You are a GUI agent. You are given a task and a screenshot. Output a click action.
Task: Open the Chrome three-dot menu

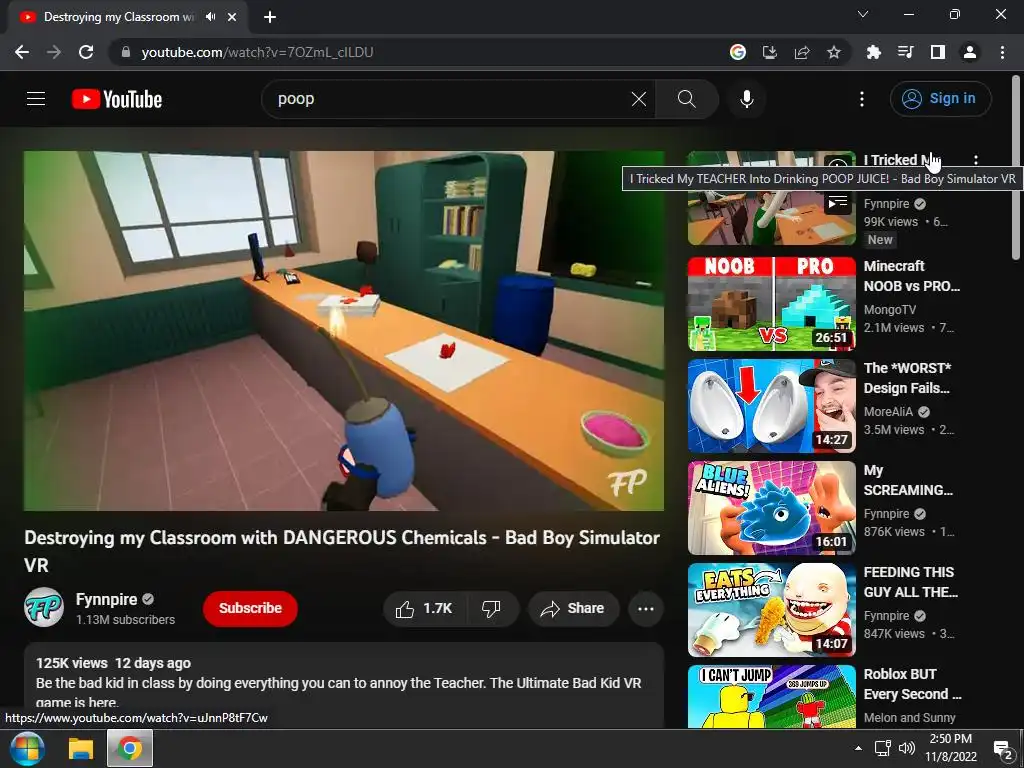click(x=1002, y=52)
